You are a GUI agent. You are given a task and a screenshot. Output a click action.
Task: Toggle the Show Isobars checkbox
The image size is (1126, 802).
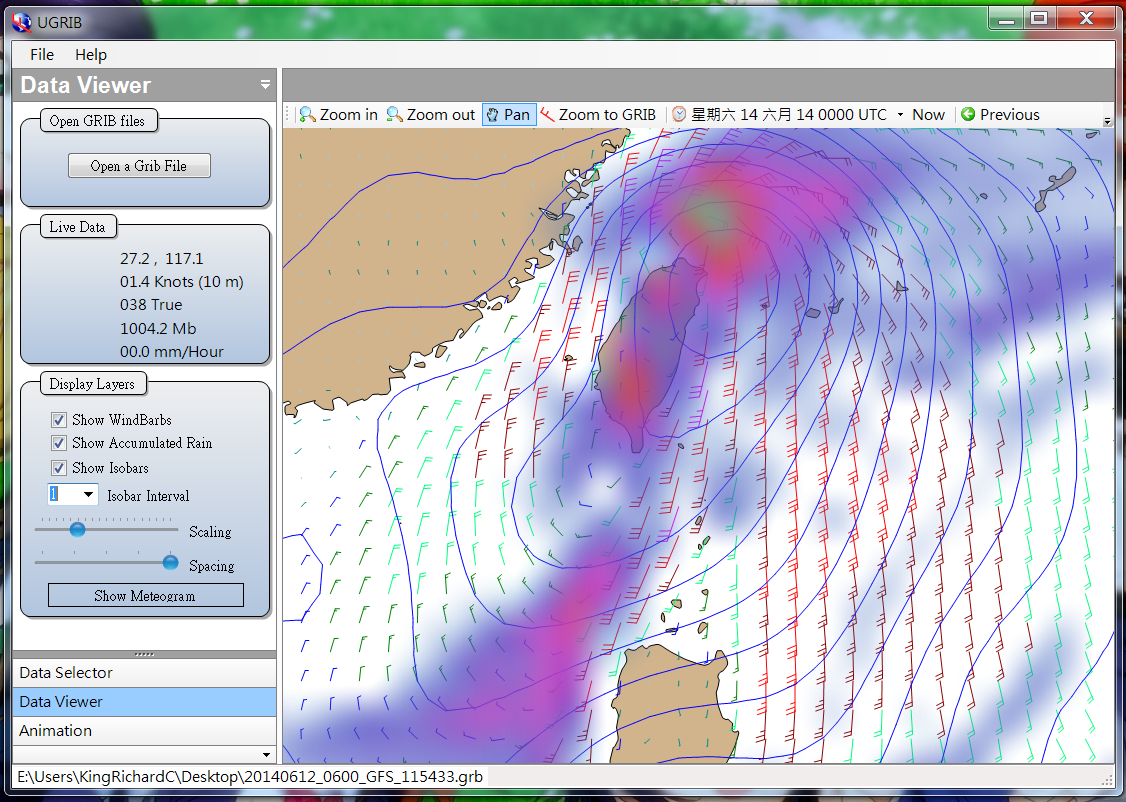pos(59,468)
